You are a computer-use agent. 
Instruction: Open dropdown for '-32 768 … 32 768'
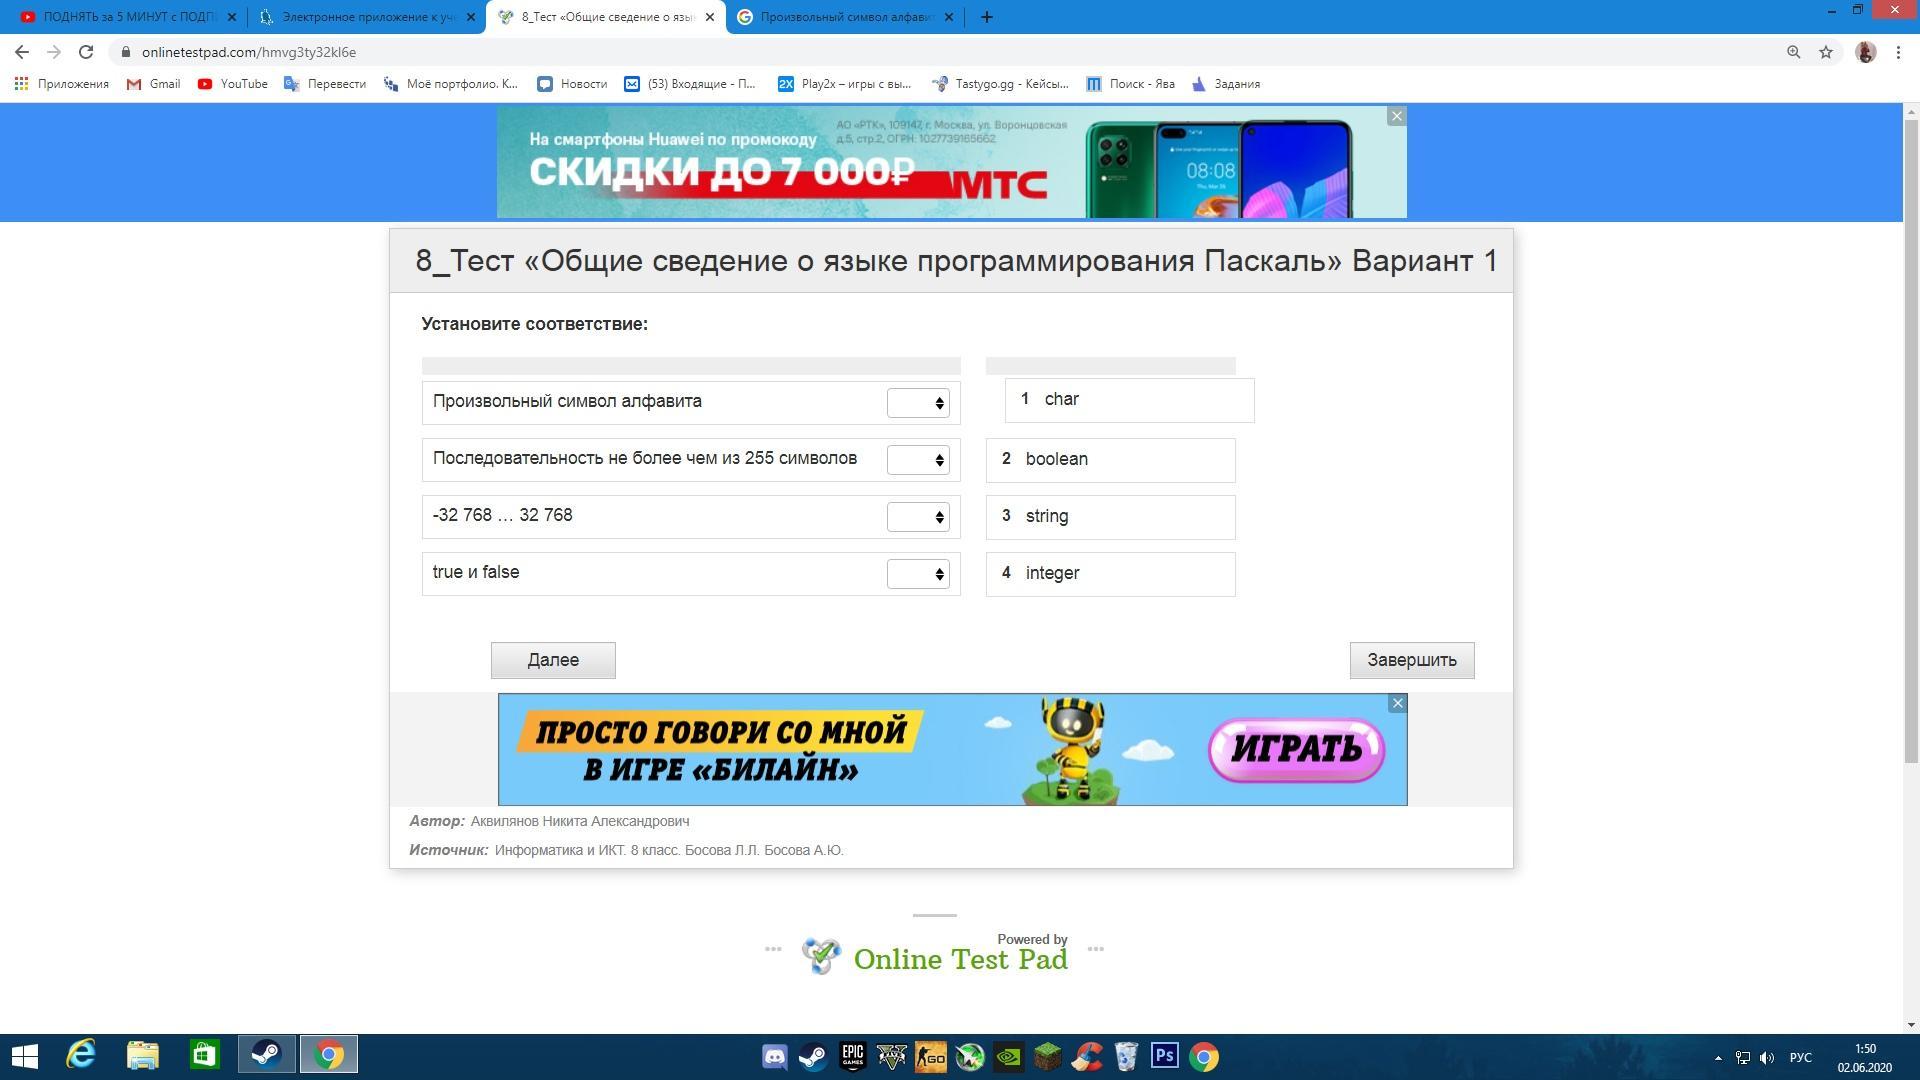pos(918,517)
